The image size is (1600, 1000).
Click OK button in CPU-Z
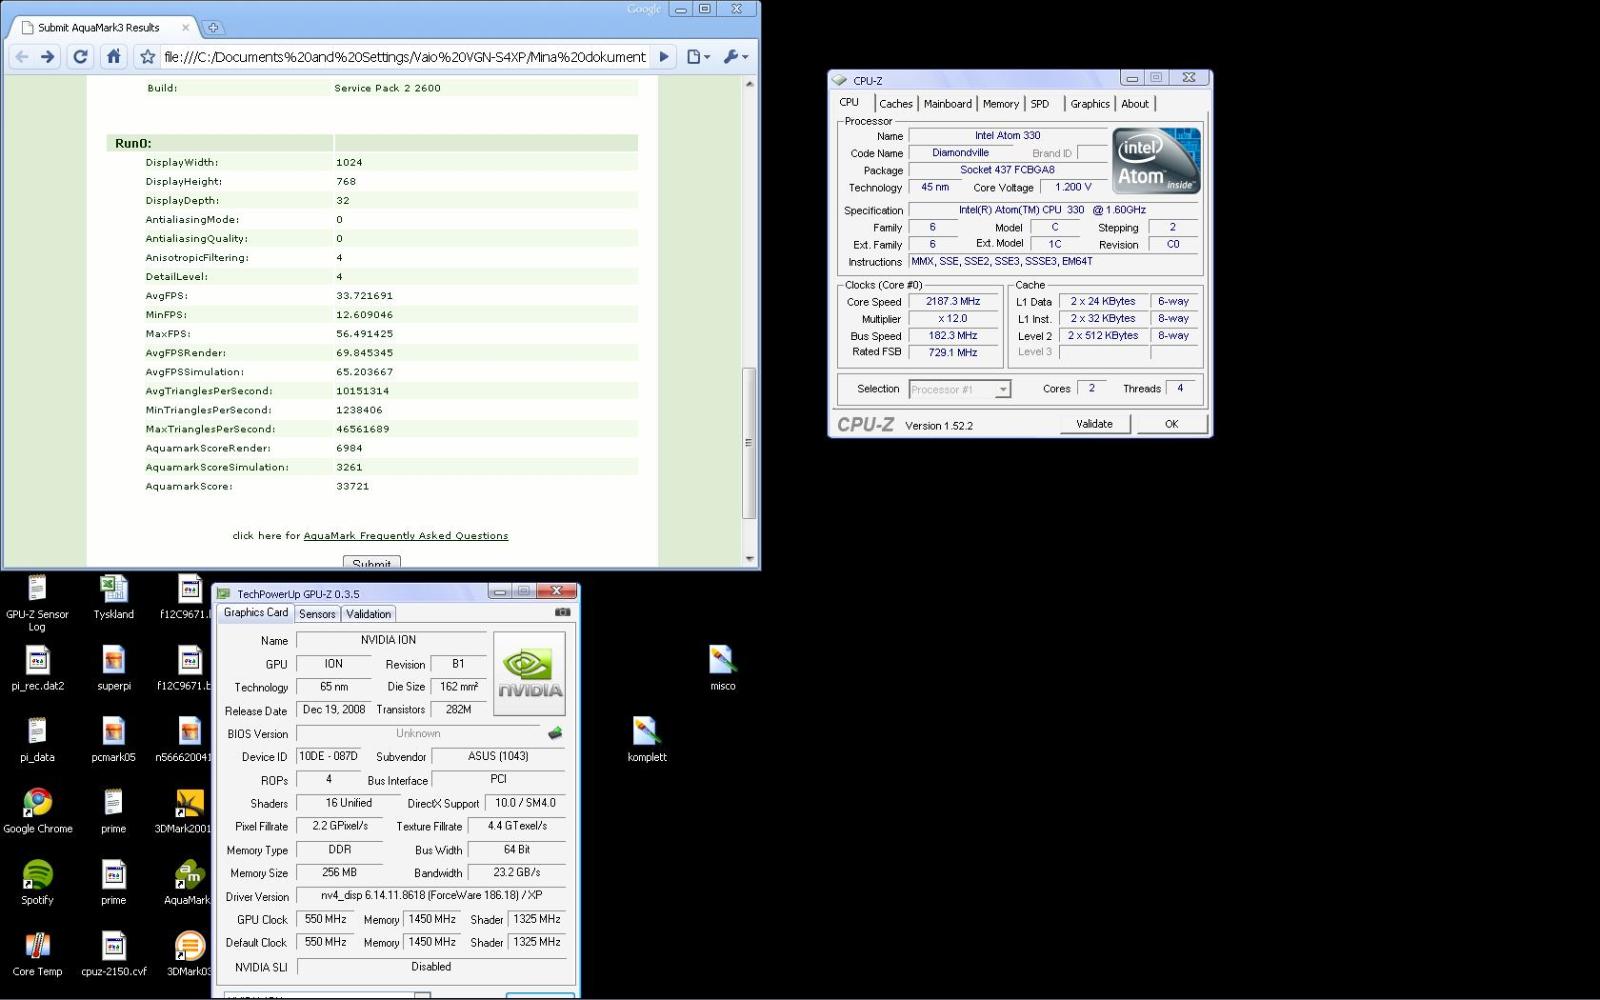[x=1171, y=424]
